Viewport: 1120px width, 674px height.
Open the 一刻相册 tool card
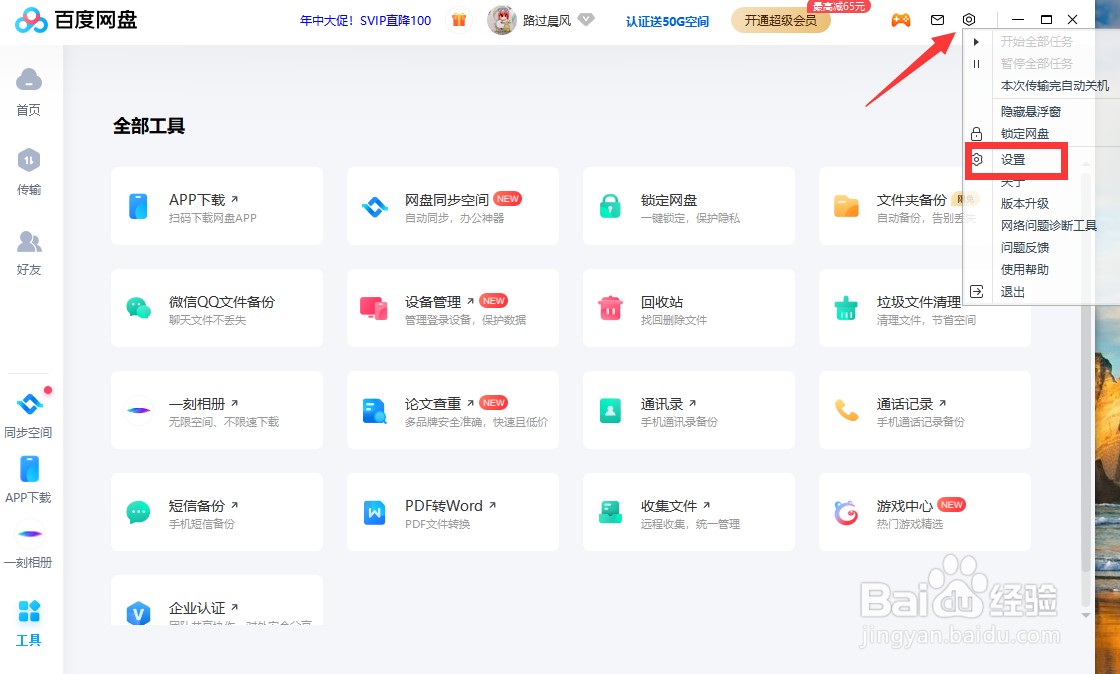217,410
